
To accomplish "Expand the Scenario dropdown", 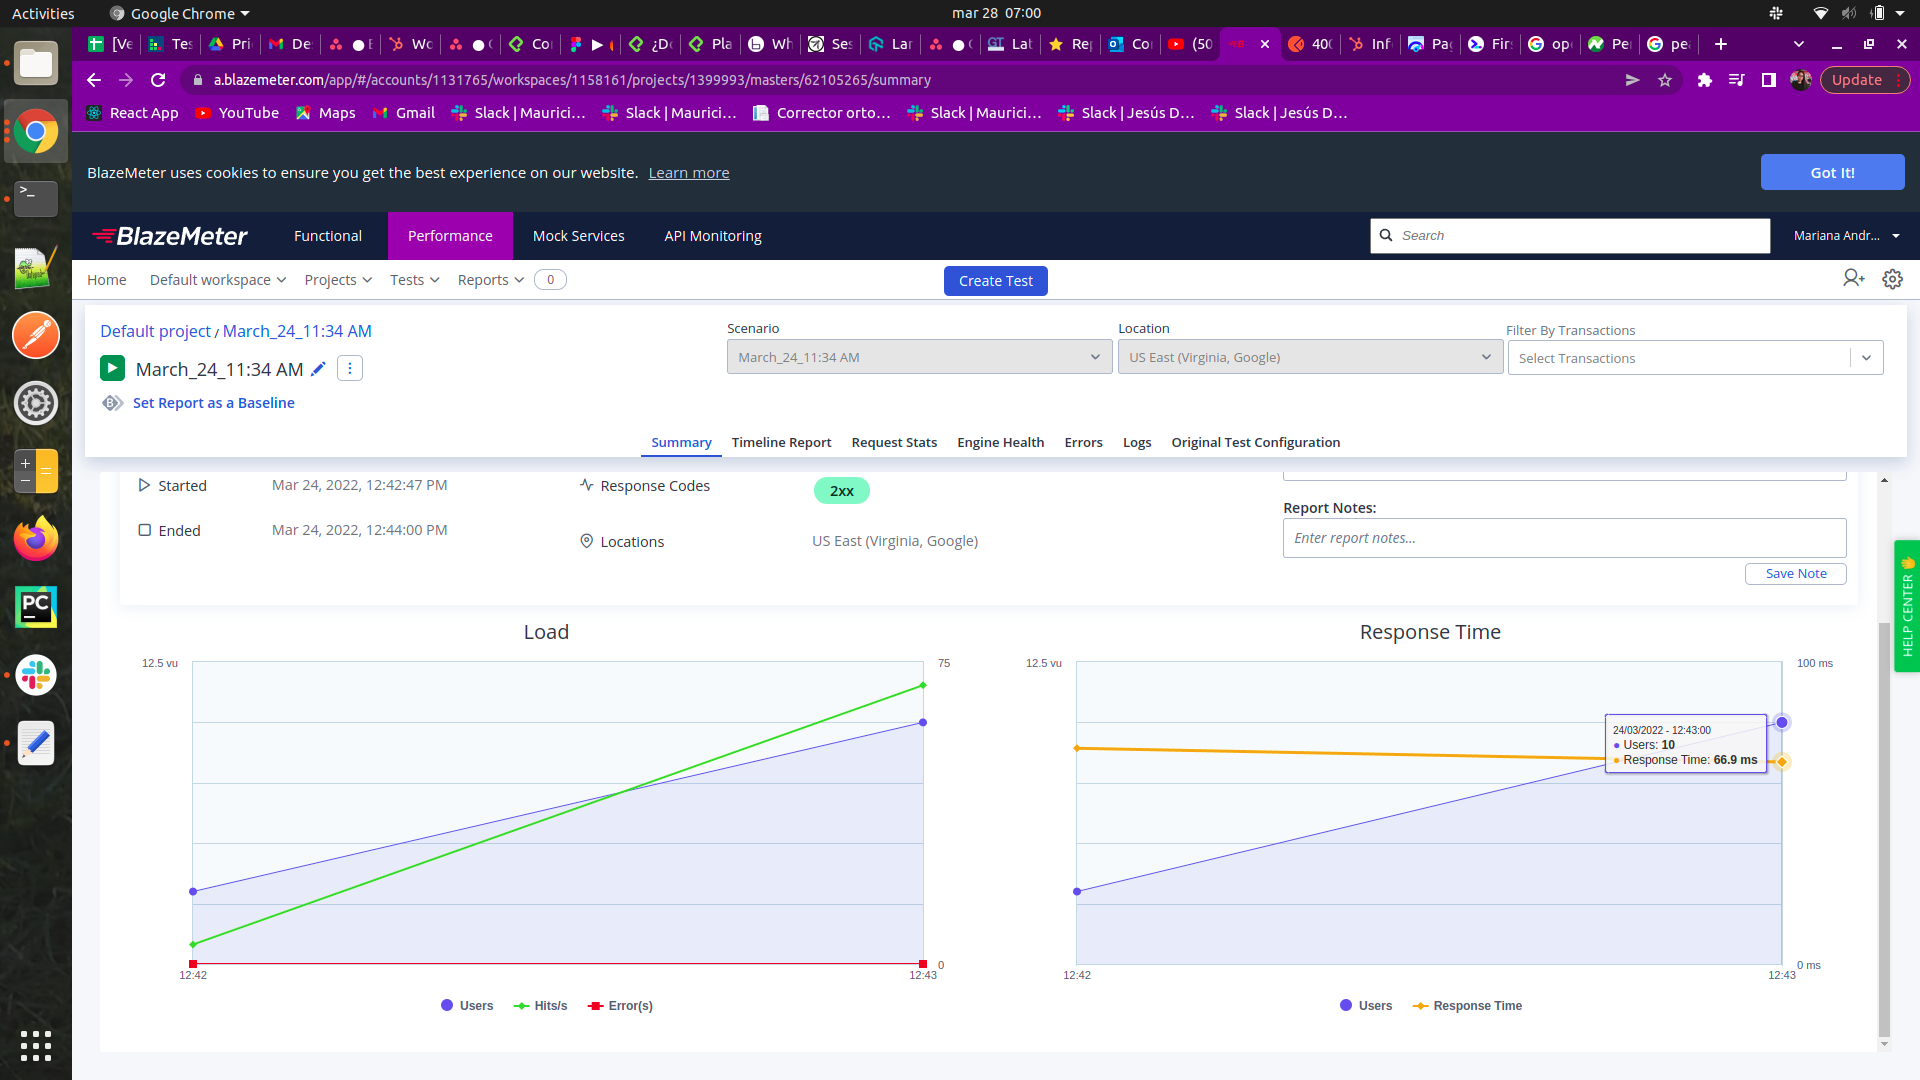I will click(x=919, y=357).
